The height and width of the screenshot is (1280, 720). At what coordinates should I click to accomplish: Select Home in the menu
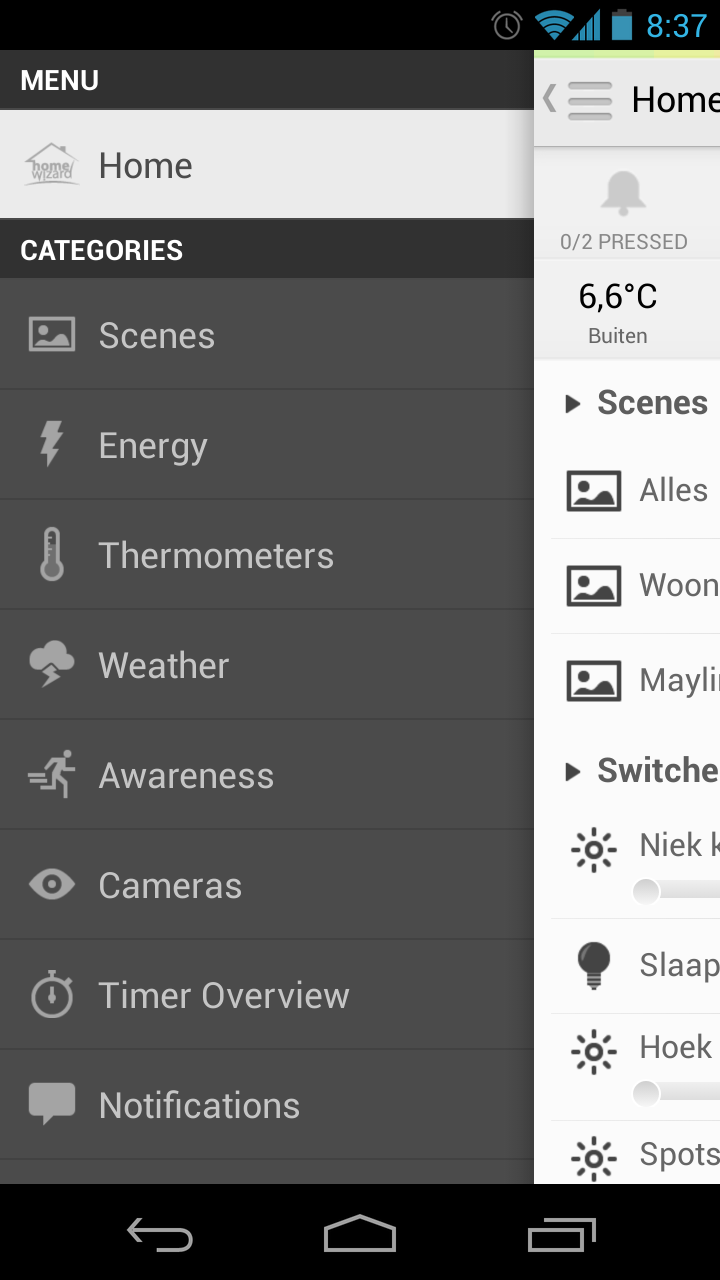(145, 165)
